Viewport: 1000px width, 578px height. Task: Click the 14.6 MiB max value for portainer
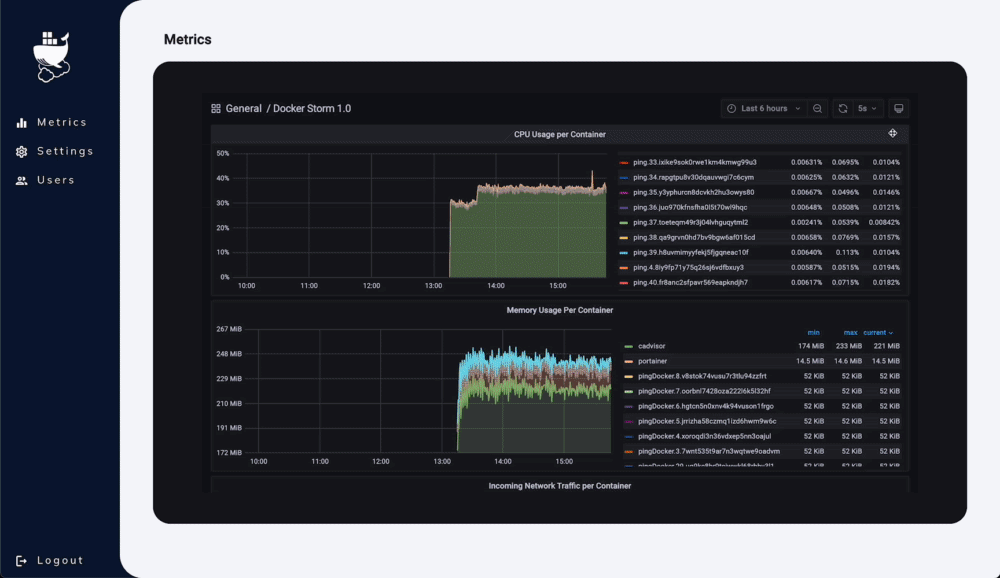[x=848, y=361]
